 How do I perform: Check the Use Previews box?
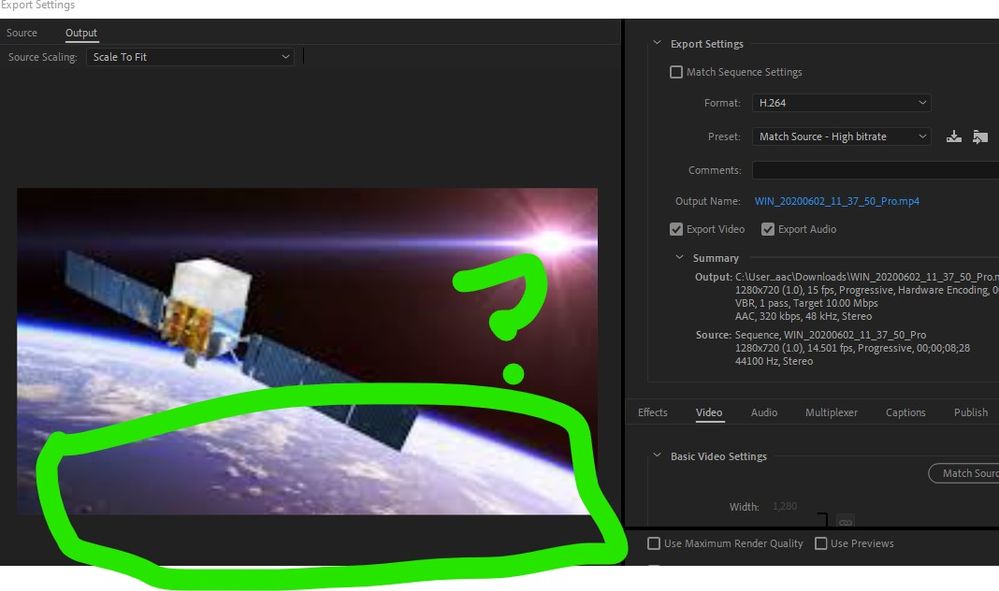tap(821, 543)
